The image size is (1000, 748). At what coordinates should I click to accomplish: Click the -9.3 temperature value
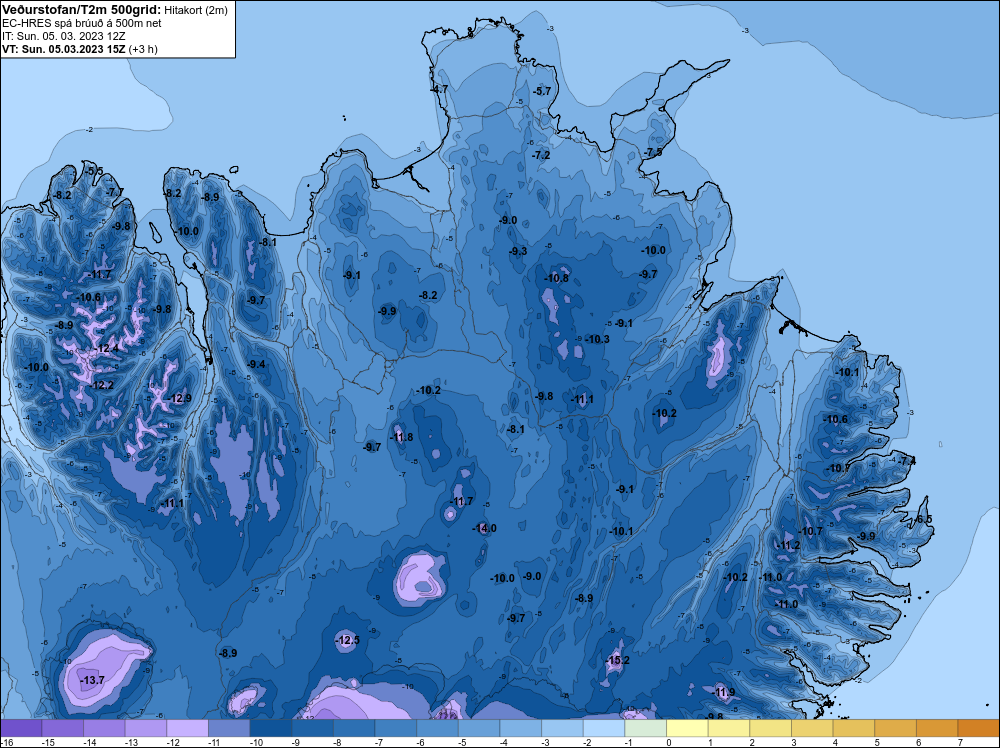tap(518, 251)
